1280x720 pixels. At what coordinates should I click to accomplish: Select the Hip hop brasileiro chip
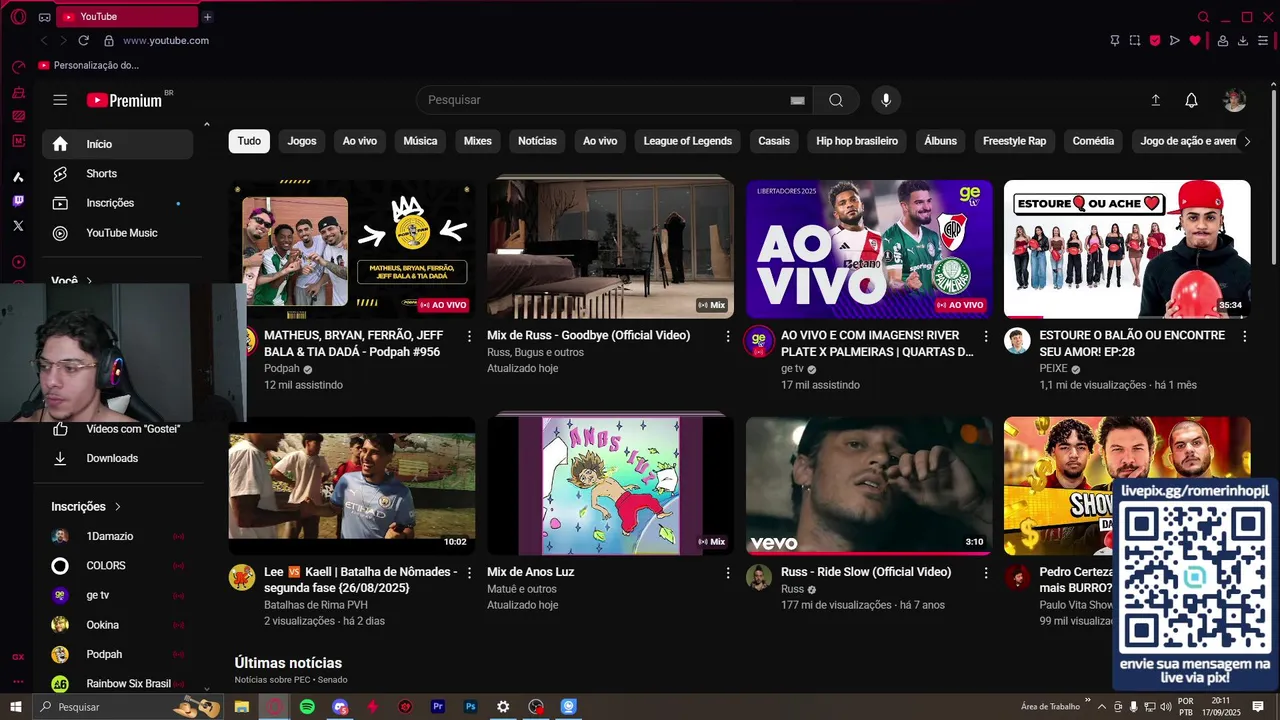click(x=857, y=141)
